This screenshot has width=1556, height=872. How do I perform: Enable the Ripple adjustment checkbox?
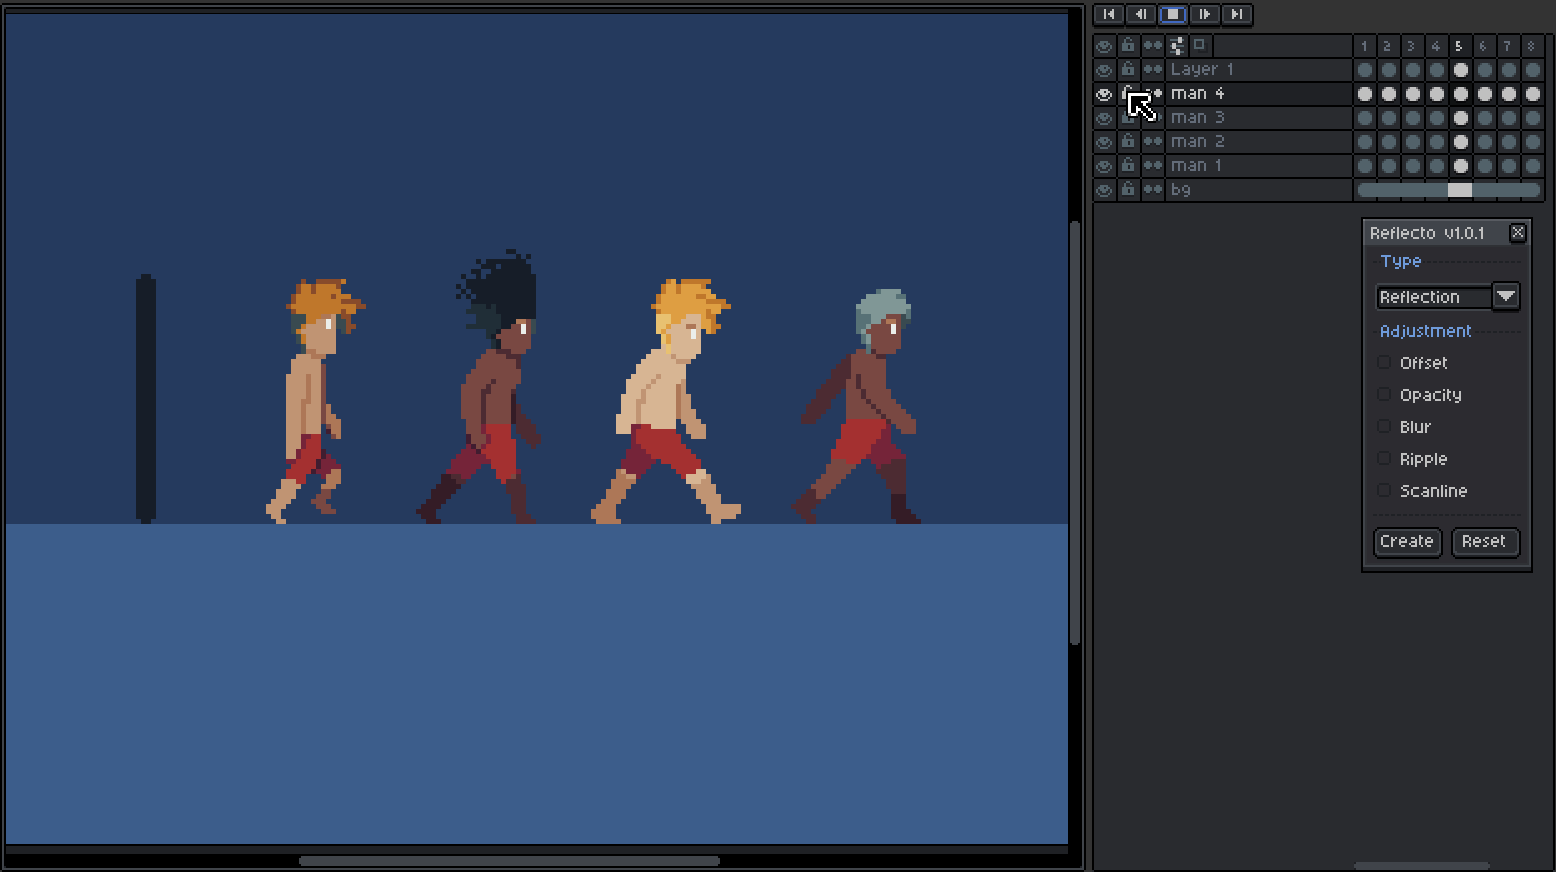pos(1384,458)
